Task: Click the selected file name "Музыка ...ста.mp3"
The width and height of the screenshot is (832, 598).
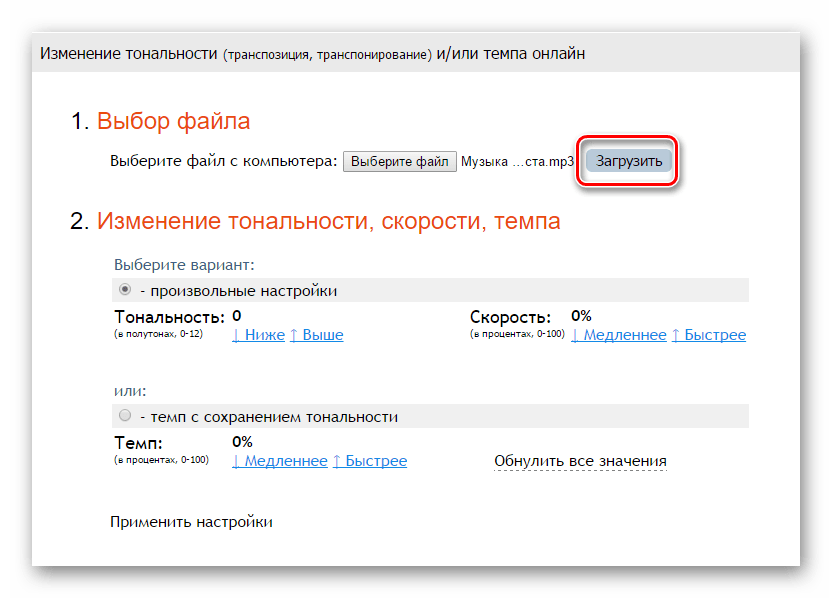Action: (517, 162)
